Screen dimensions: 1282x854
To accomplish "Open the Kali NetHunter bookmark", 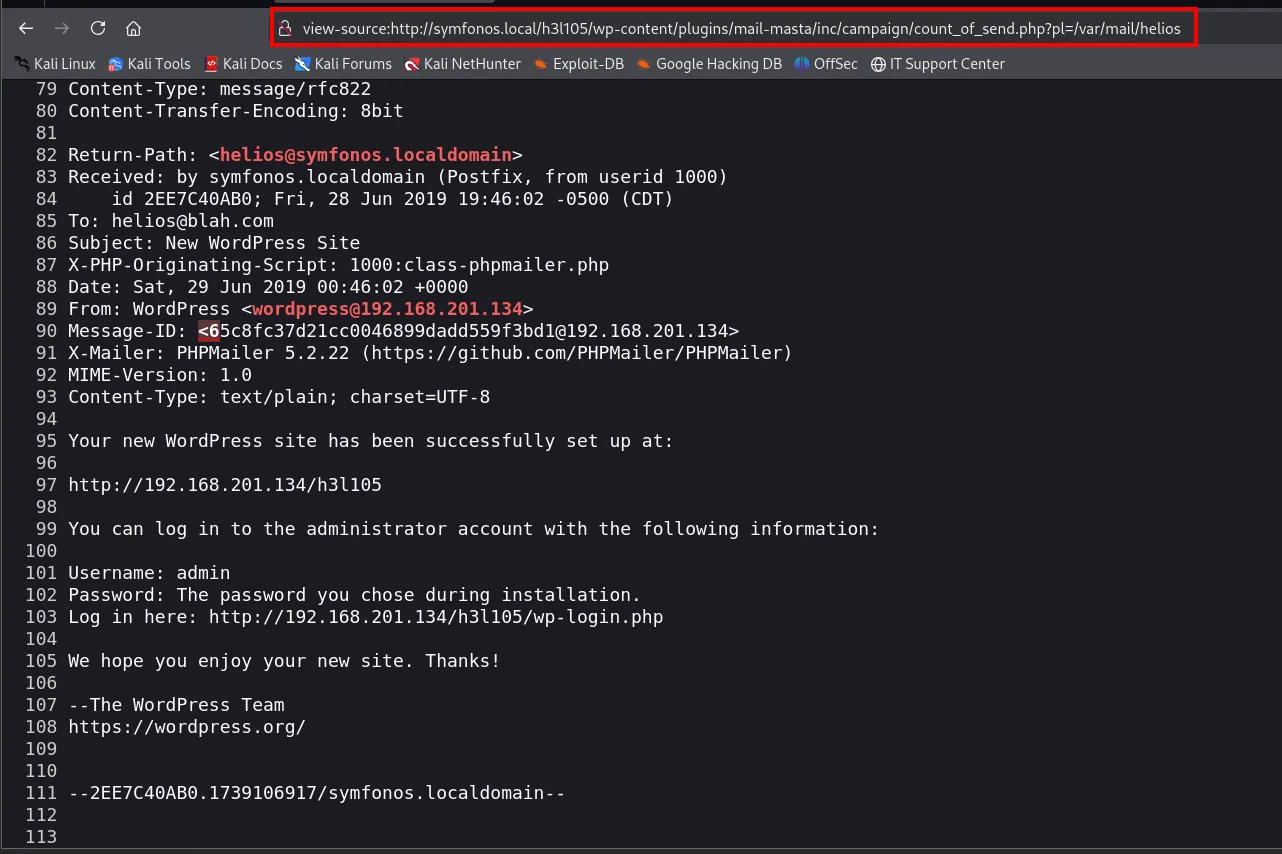I will (x=463, y=64).
